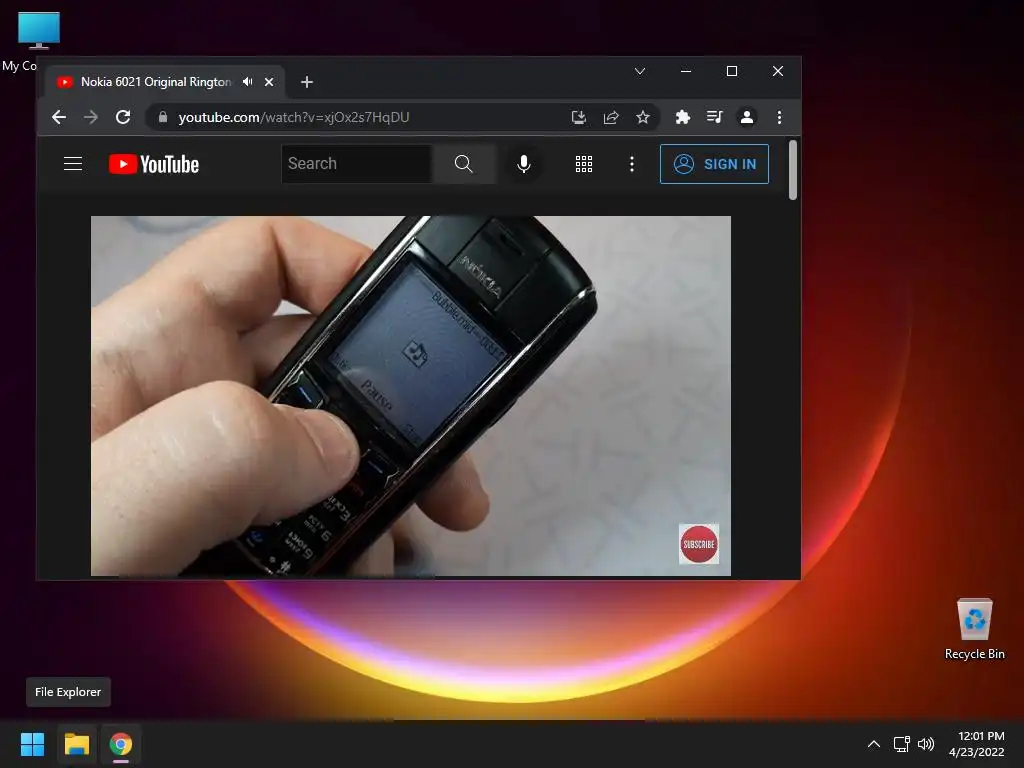Open the Windows Start menu

coord(32,744)
